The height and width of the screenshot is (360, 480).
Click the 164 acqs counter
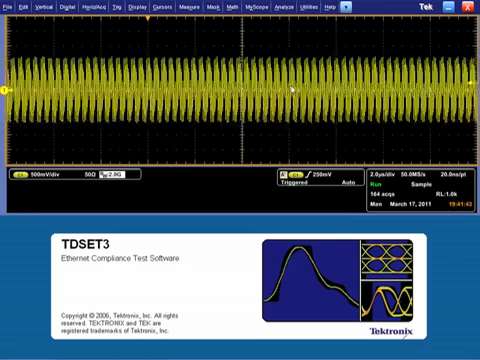(x=382, y=194)
